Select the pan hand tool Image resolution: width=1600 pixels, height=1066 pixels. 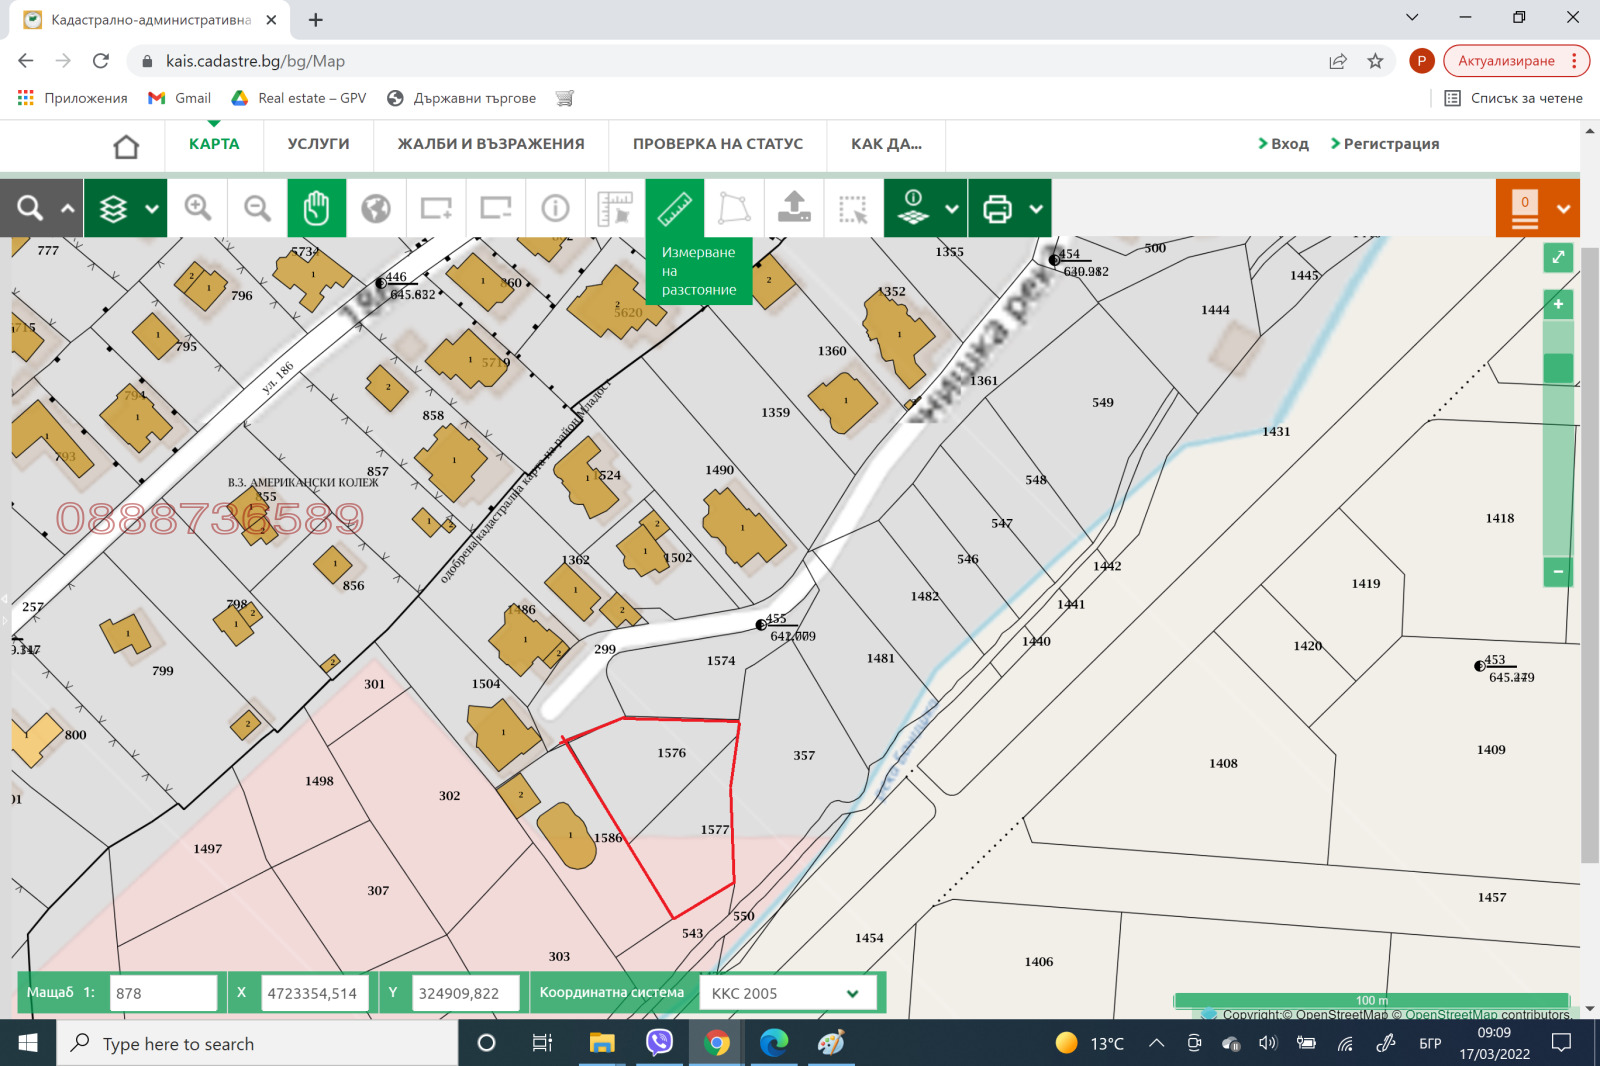[316, 208]
